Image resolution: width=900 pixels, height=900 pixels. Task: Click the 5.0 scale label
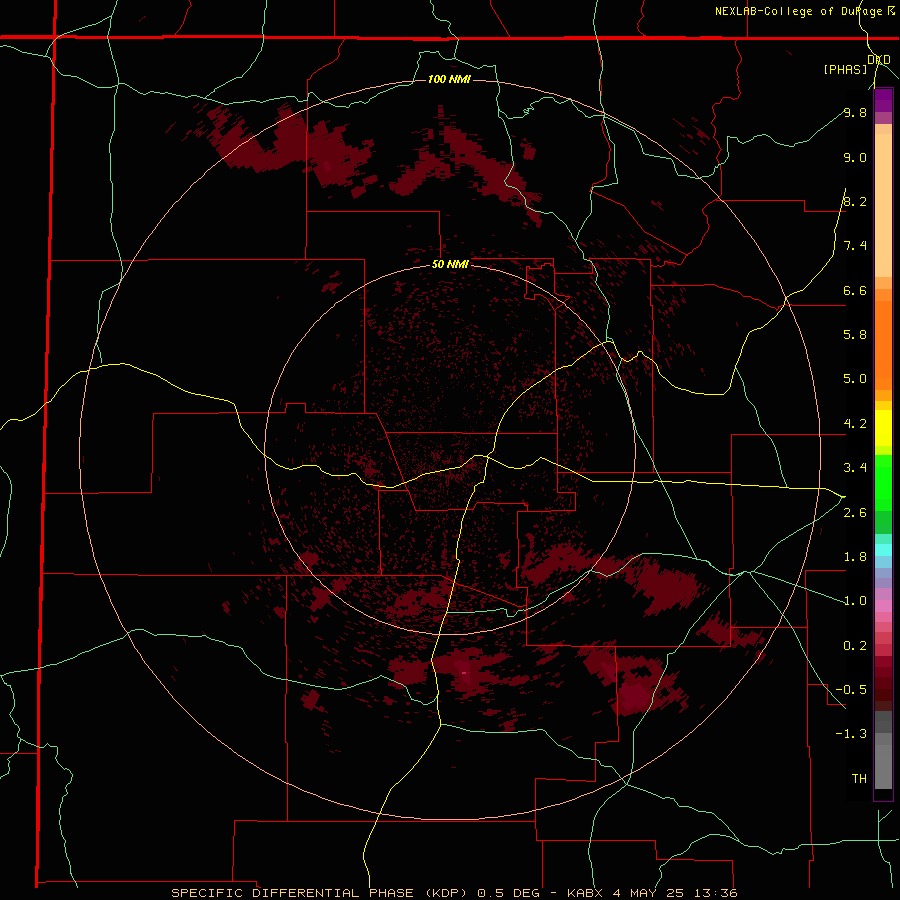855,379
